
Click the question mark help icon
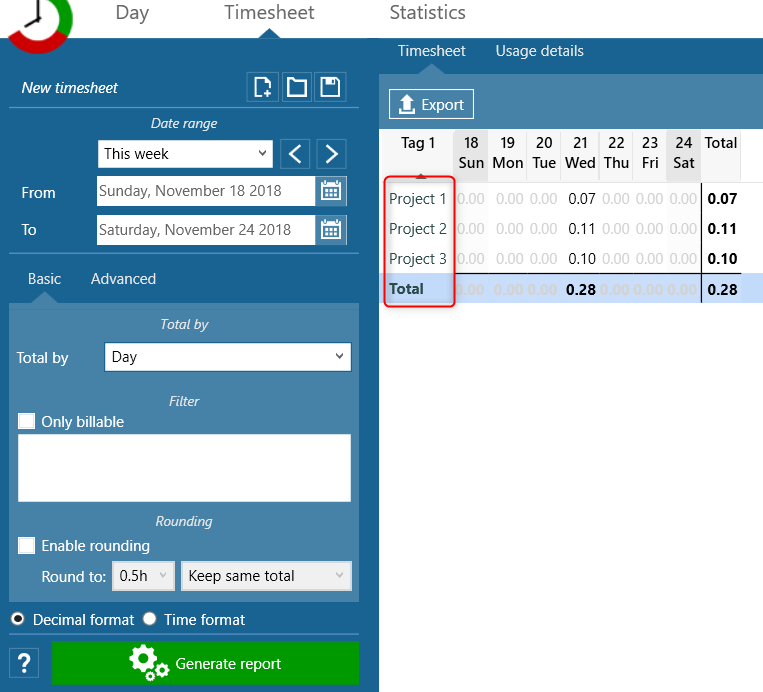click(24, 663)
